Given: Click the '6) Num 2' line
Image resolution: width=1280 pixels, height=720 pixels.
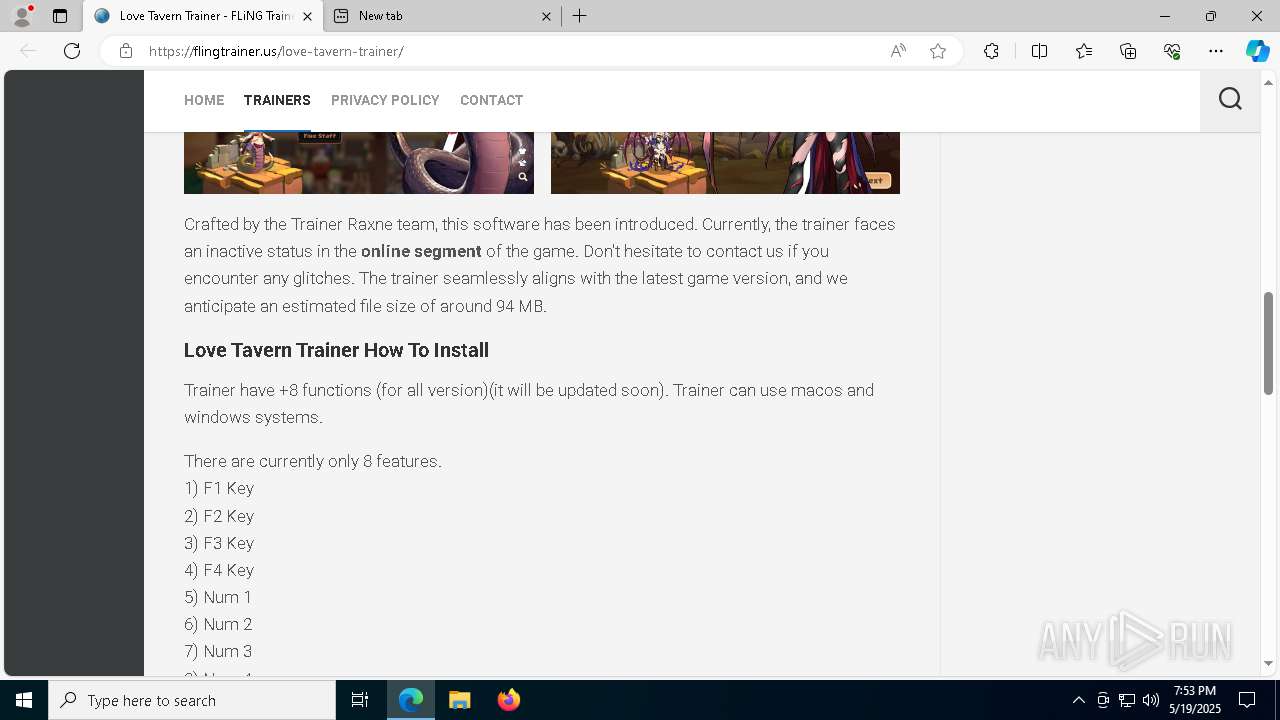Looking at the screenshot, I should point(218,624).
